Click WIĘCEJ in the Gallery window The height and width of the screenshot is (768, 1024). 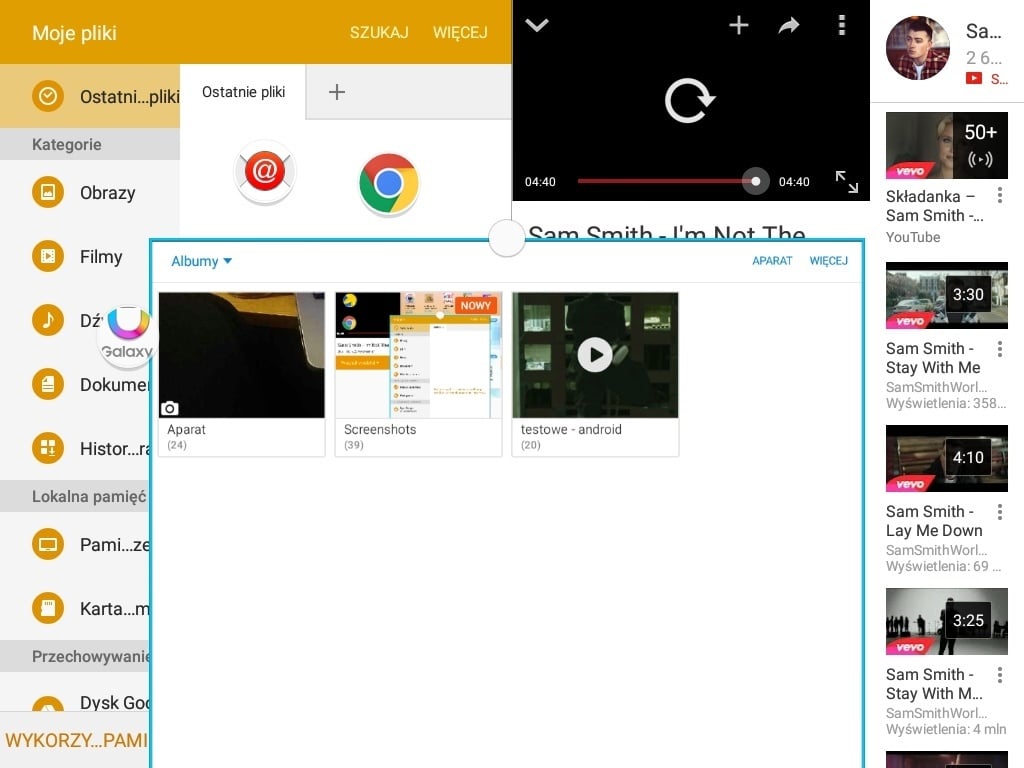coord(828,261)
